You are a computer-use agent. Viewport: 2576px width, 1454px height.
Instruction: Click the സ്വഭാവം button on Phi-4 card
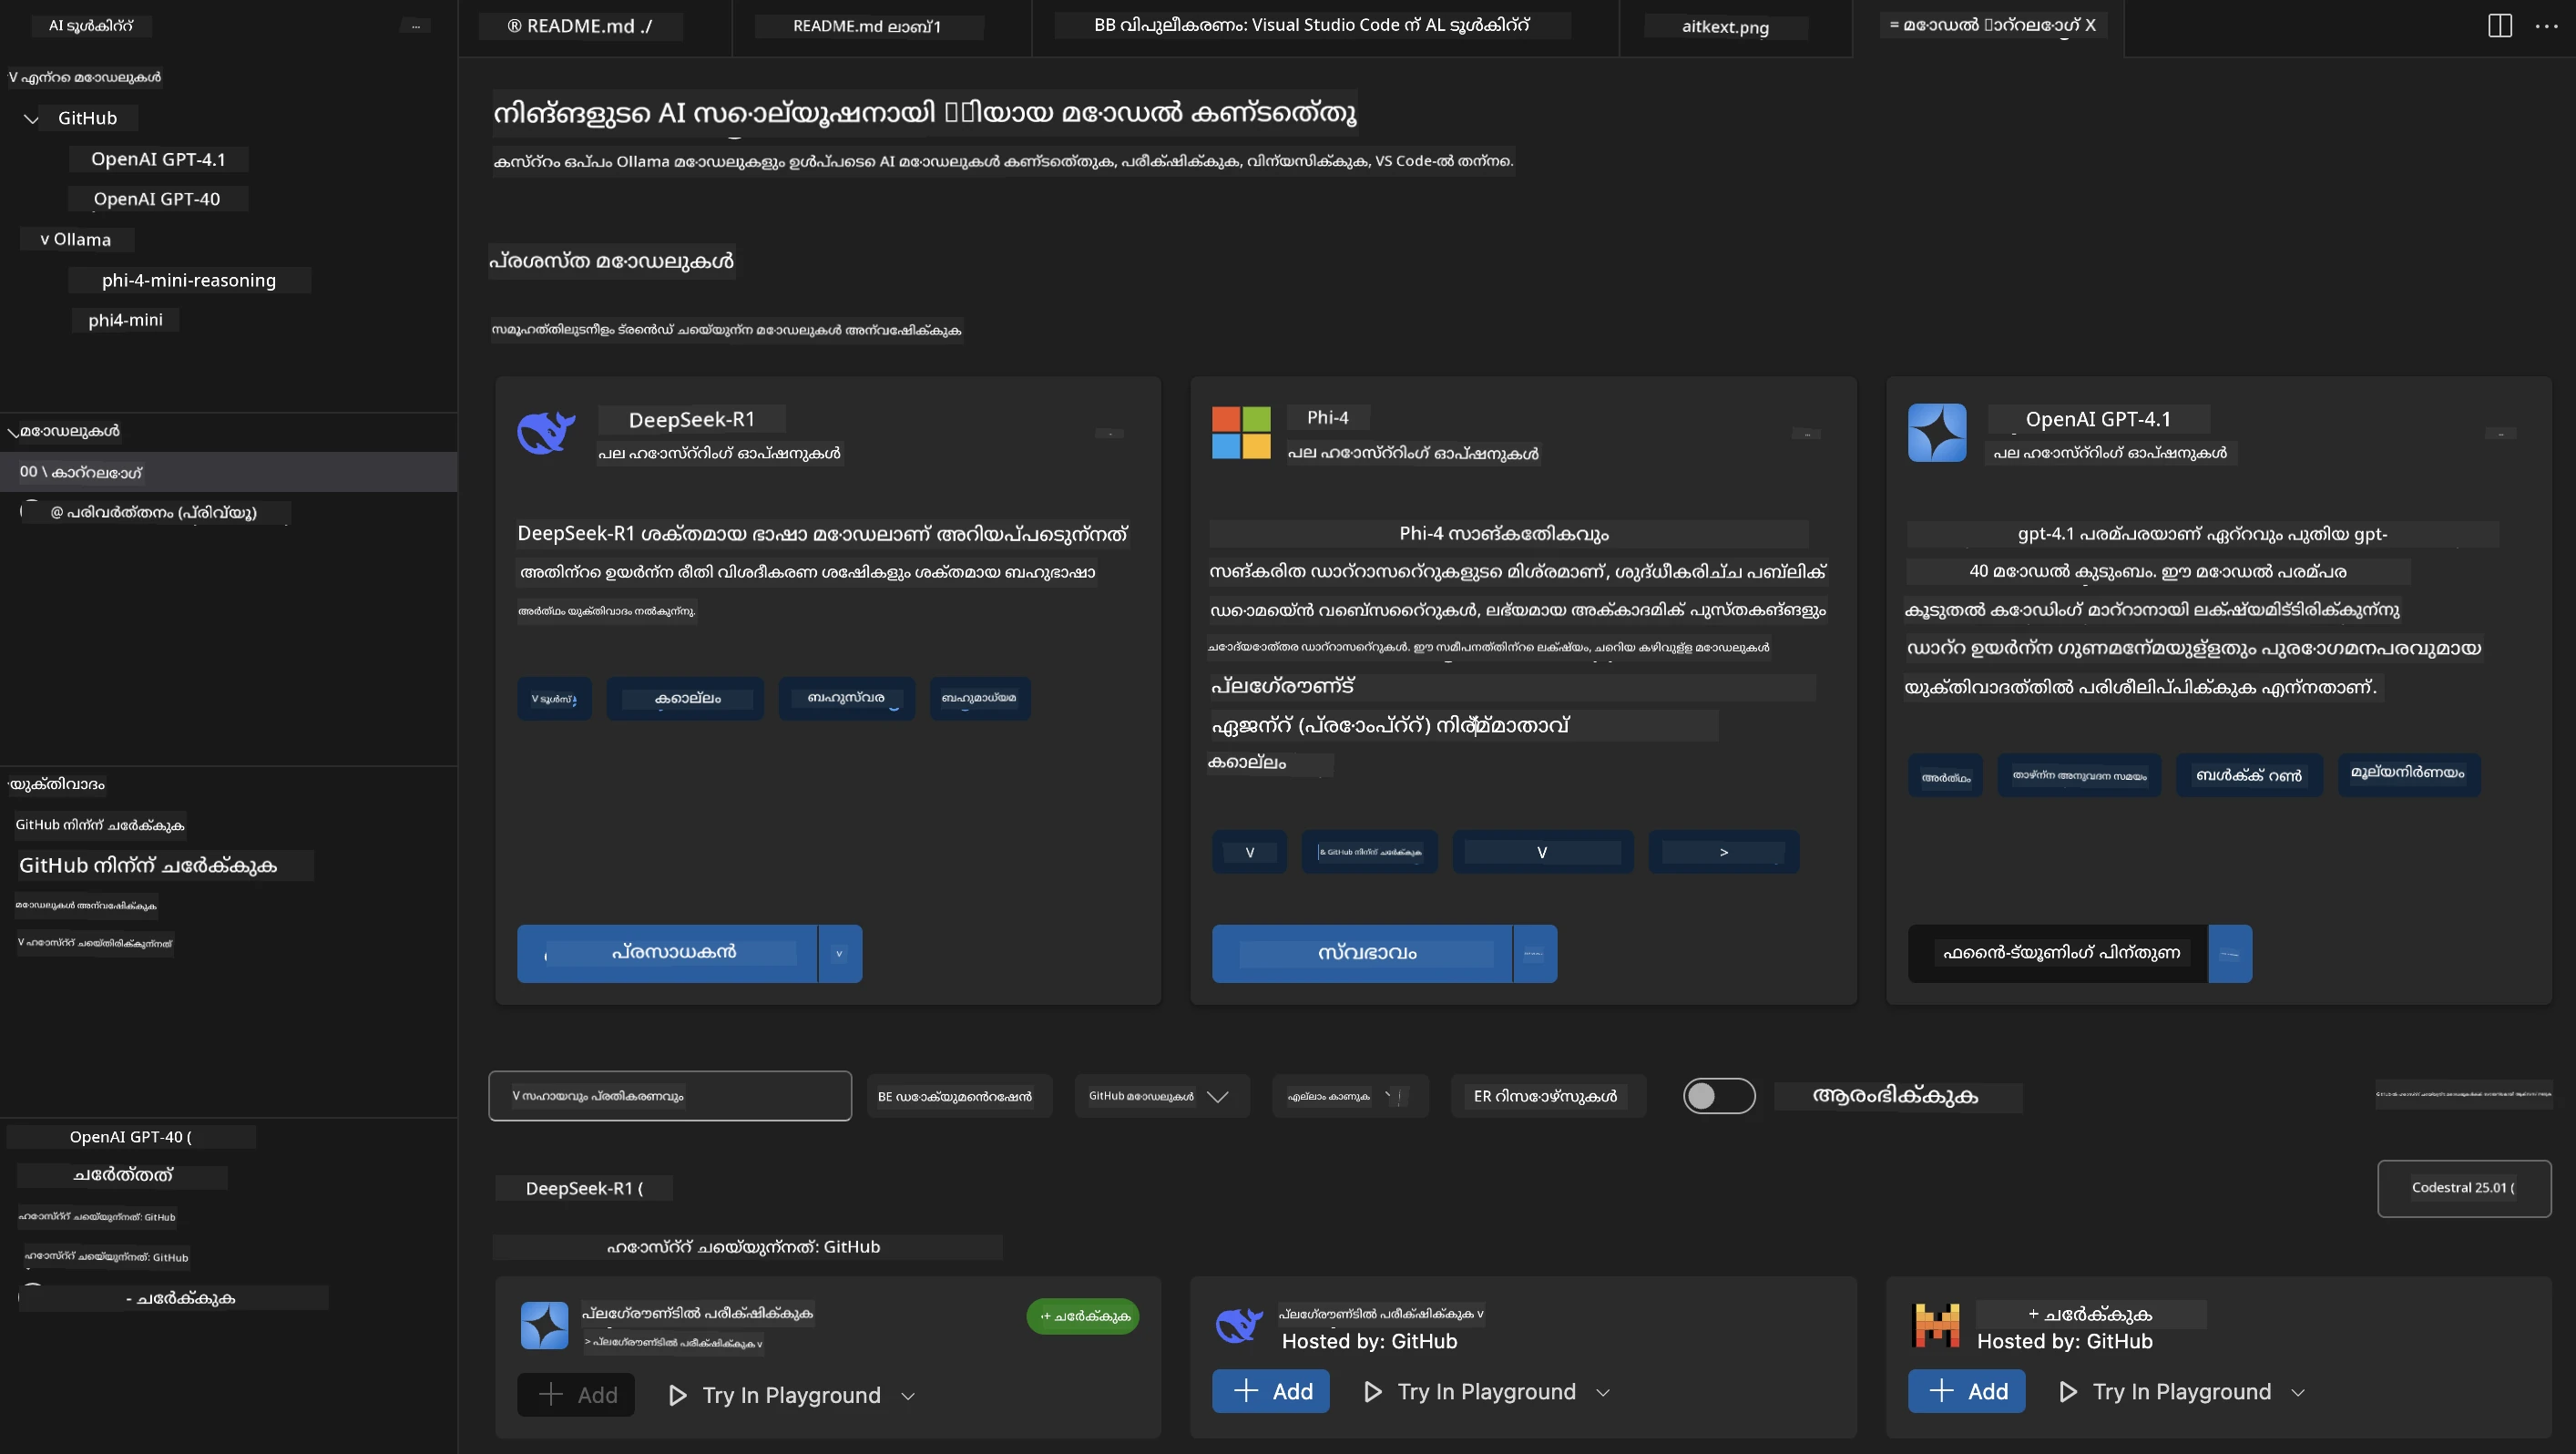(1362, 953)
